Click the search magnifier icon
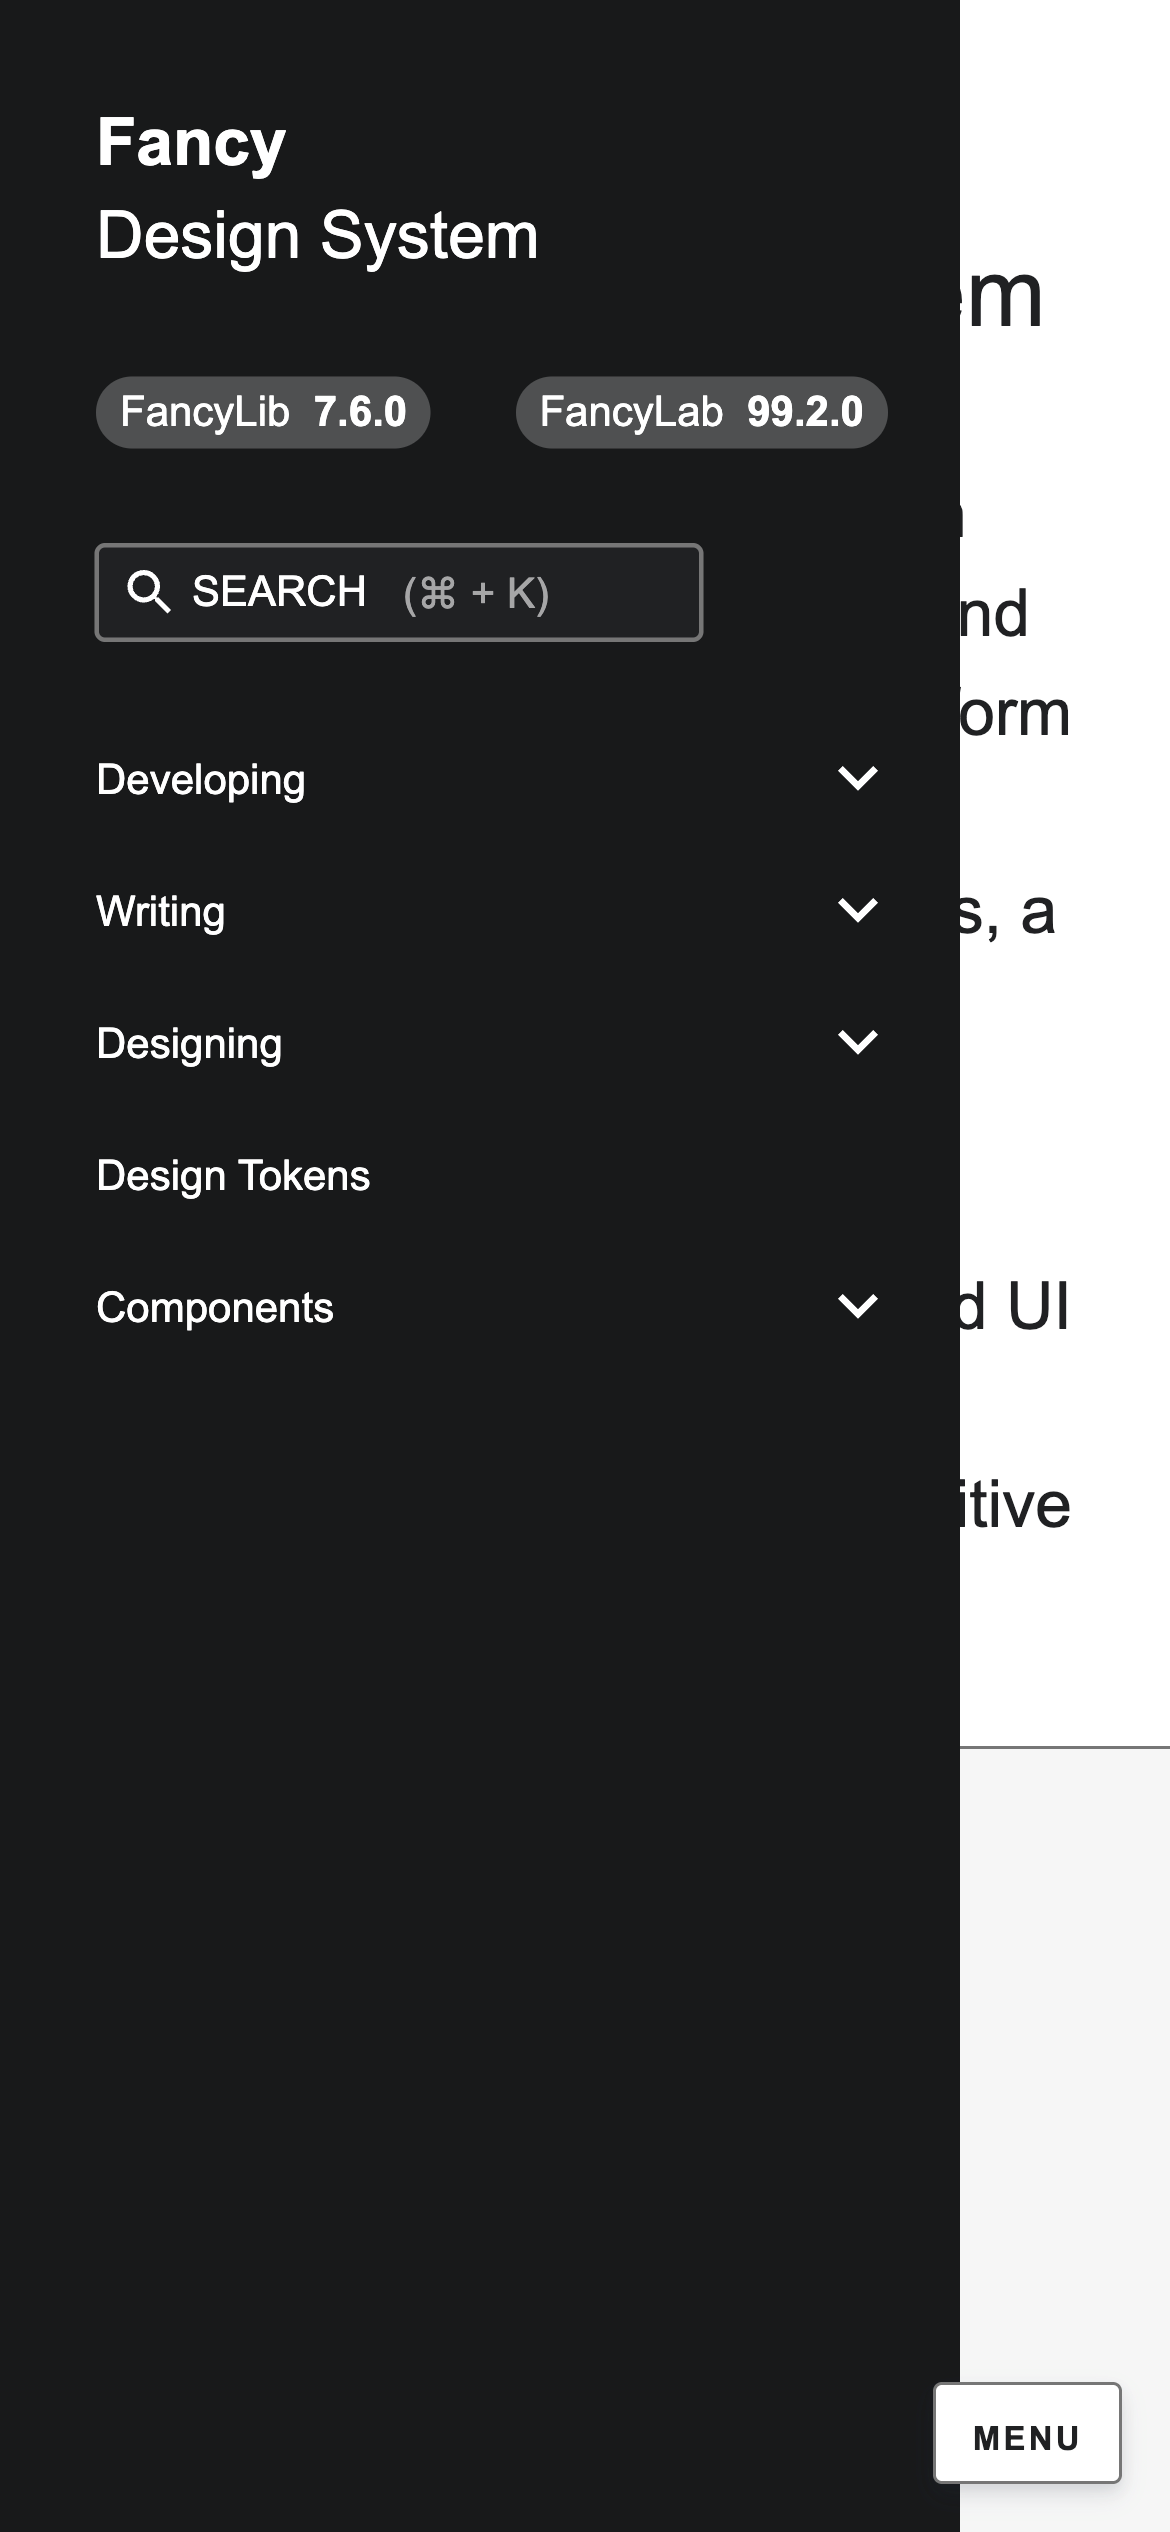The width and height of the screenshot is (1170, 2532). tap(149, 592)
